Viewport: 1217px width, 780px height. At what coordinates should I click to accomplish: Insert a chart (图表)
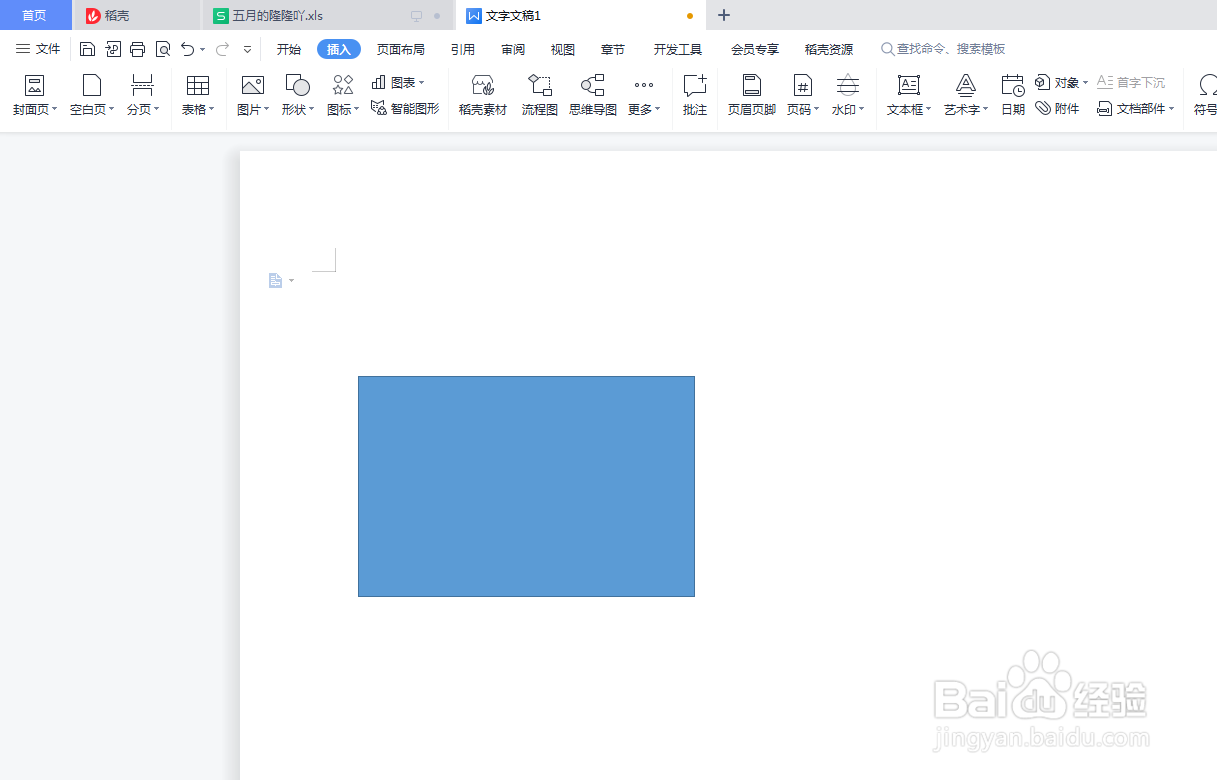click(x=397, y=82)
